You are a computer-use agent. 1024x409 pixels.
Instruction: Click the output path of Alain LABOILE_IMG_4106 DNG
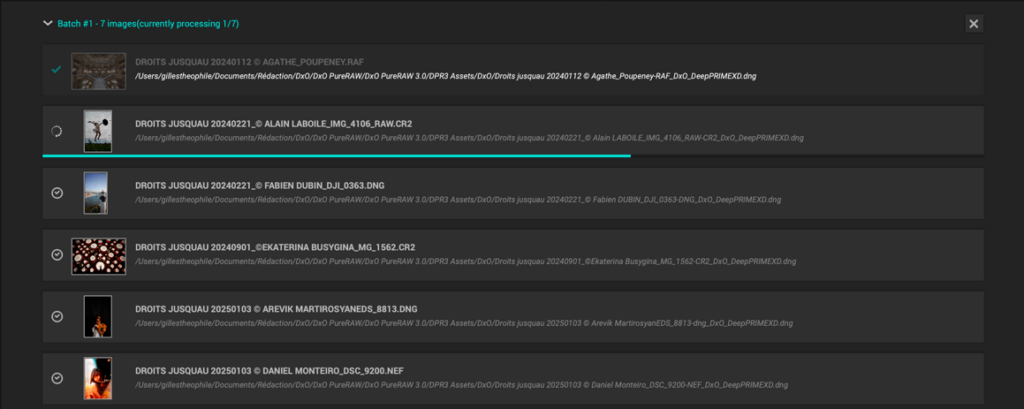pos(470,138)
